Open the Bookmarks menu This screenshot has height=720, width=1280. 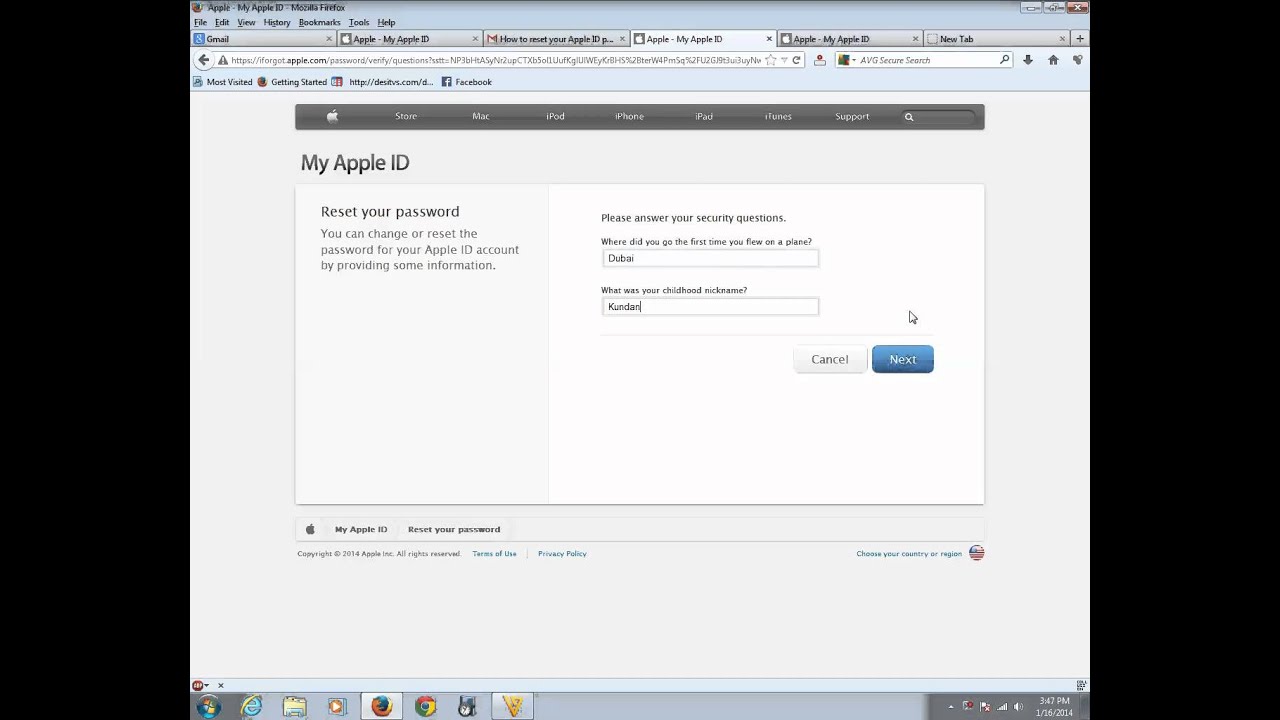click(320, 22)
